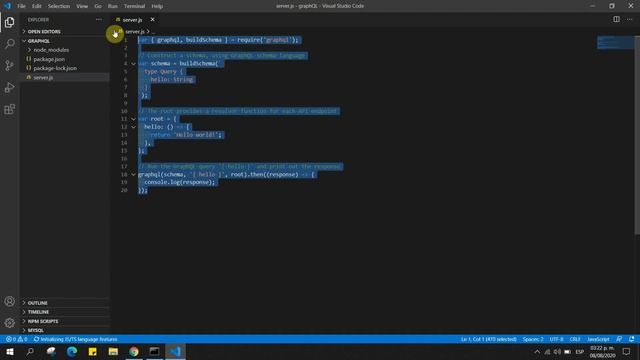Click Ln 1, Col 1 cursor position
This screenshot has width=640, height=360.
point(489,339)
